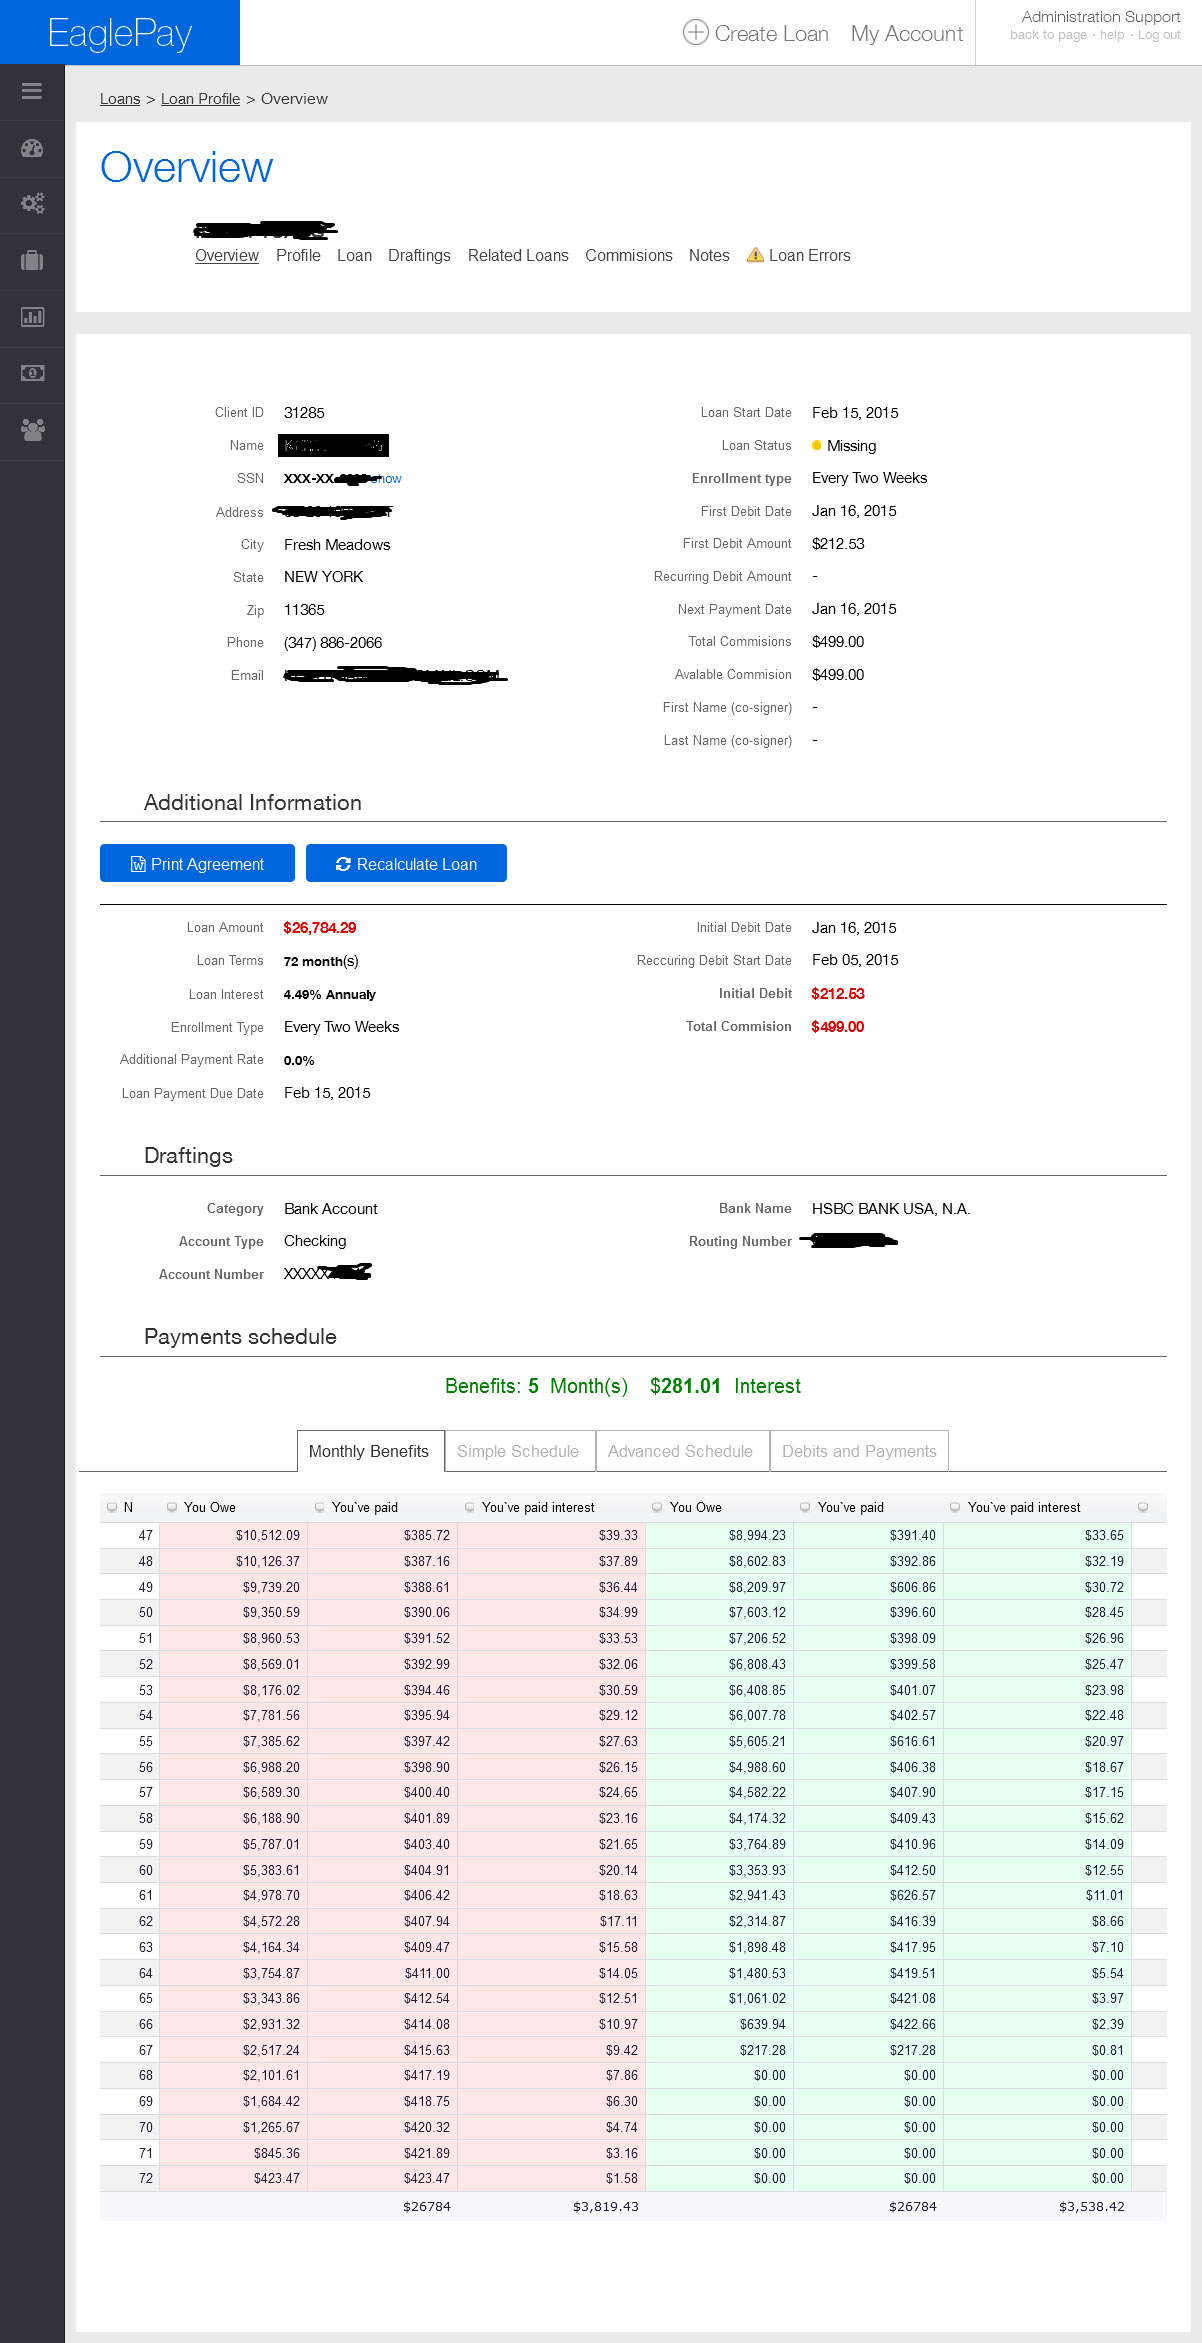Open the red You Owe column dropdown
This screenshot has height=2343, width=1202.
tap(172, 1508)
